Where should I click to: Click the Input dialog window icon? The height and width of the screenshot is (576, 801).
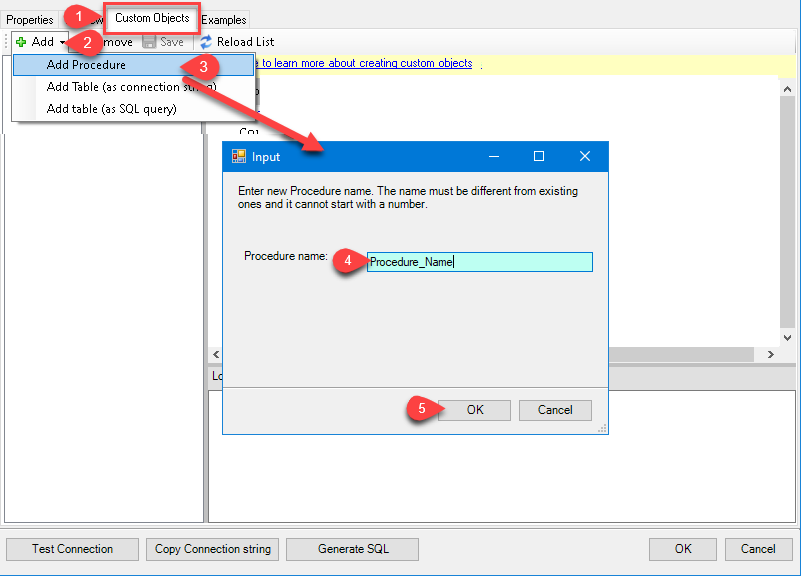point(239,156)
